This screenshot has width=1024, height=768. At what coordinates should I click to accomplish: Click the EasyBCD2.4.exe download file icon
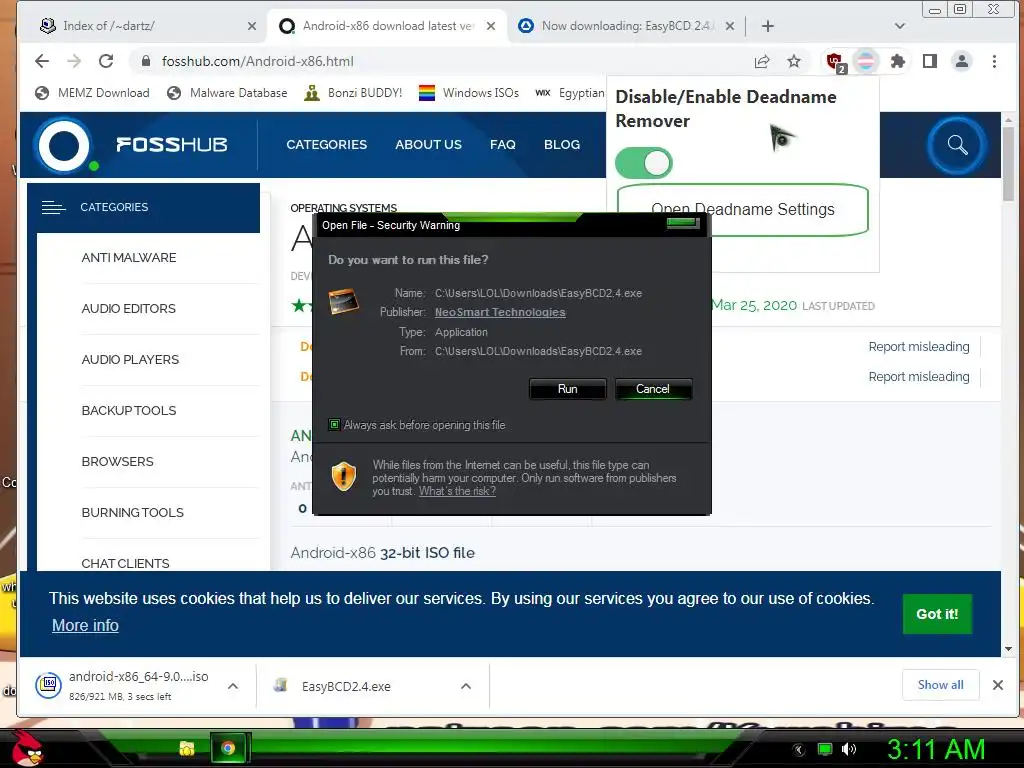(281, 686)
